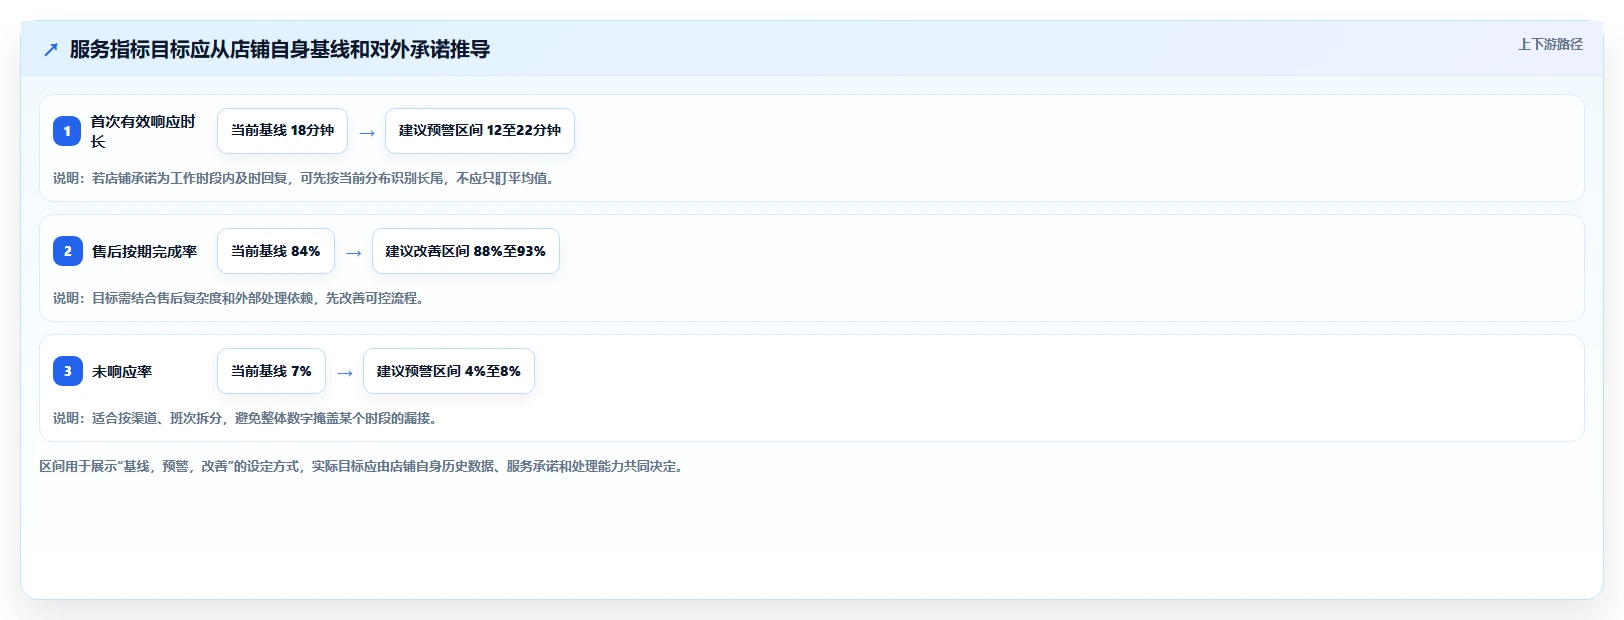Click the 首次有效响应时长 metric label
Image resolution: width=1624 pixels, height=620 pixels.
pyautogui.click(x=143, y=131)
